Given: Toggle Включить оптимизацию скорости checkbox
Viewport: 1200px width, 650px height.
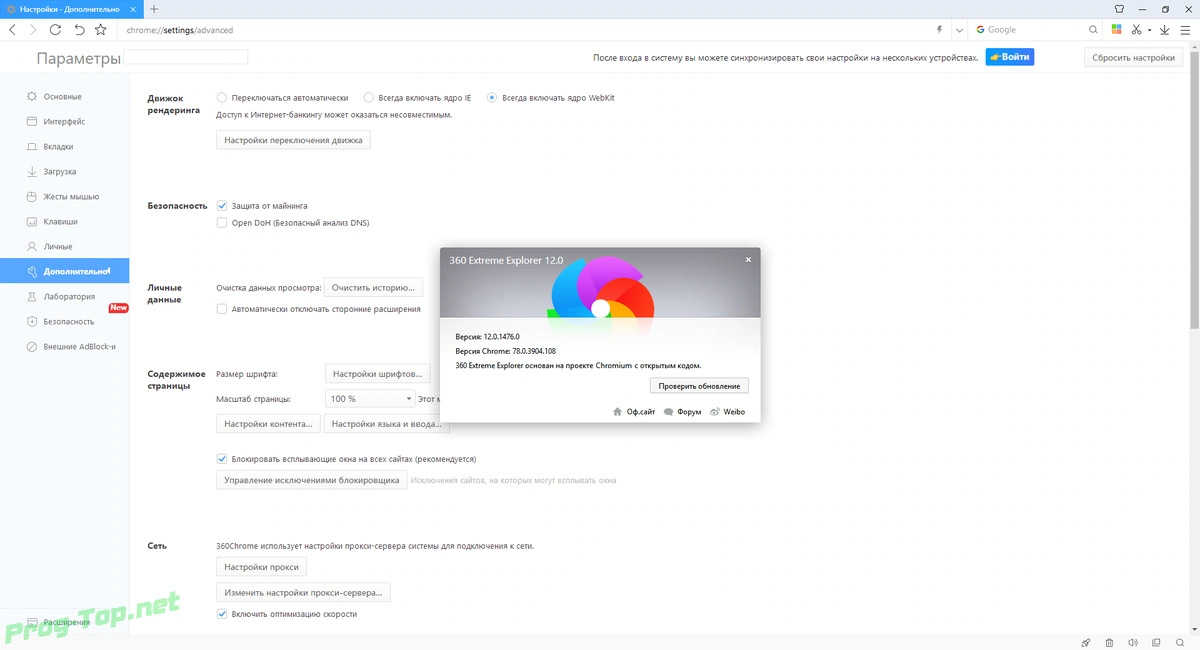Looking at the screenshot, I should [x=222, y=614].
